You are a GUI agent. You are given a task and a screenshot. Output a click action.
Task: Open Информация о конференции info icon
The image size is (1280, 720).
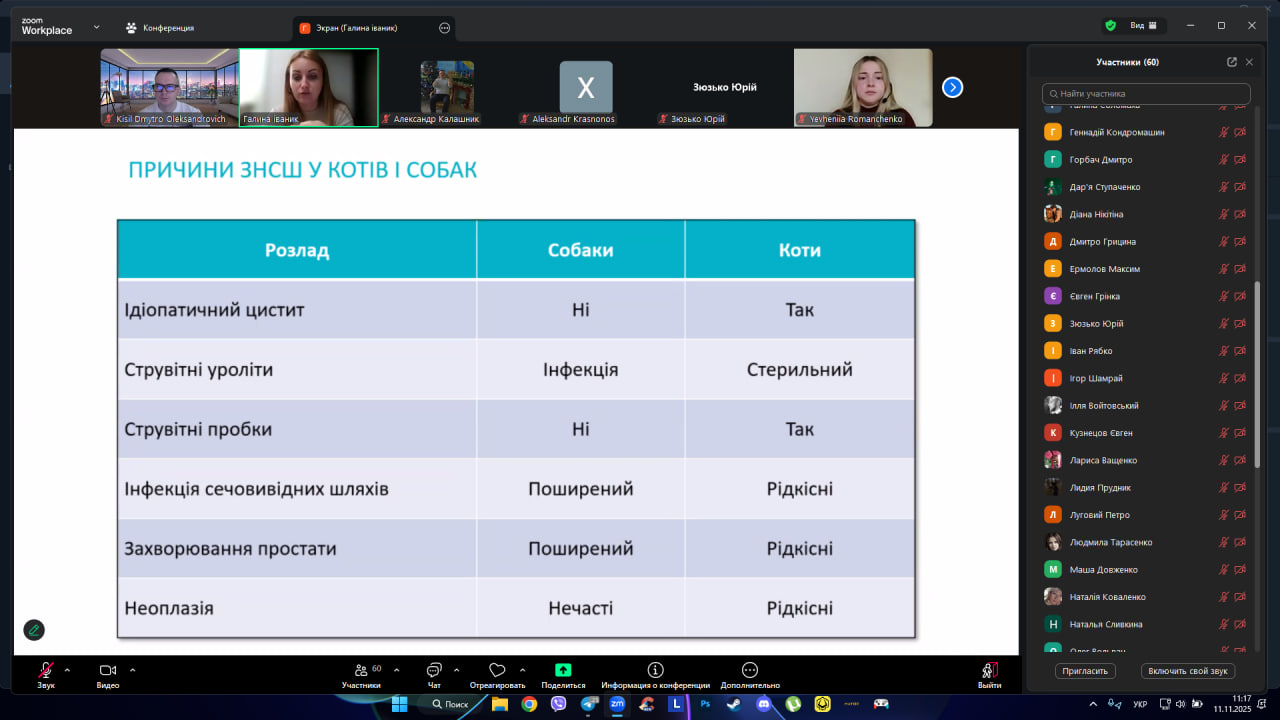pos(655,670)
